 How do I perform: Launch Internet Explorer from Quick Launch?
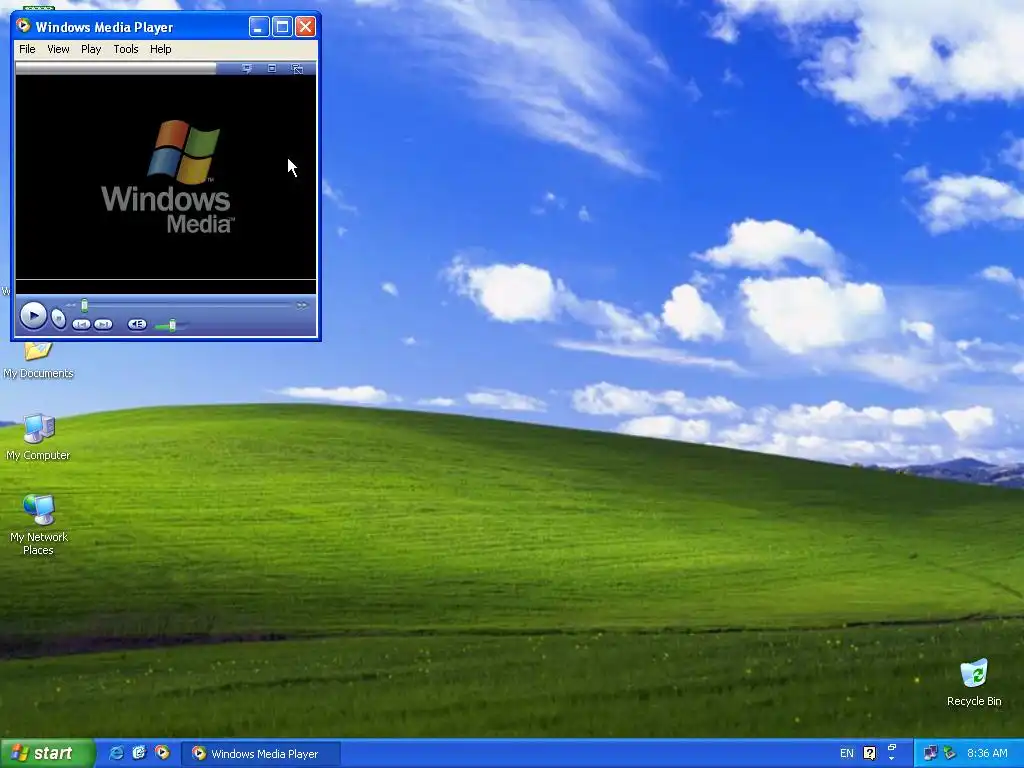[116, 753]
